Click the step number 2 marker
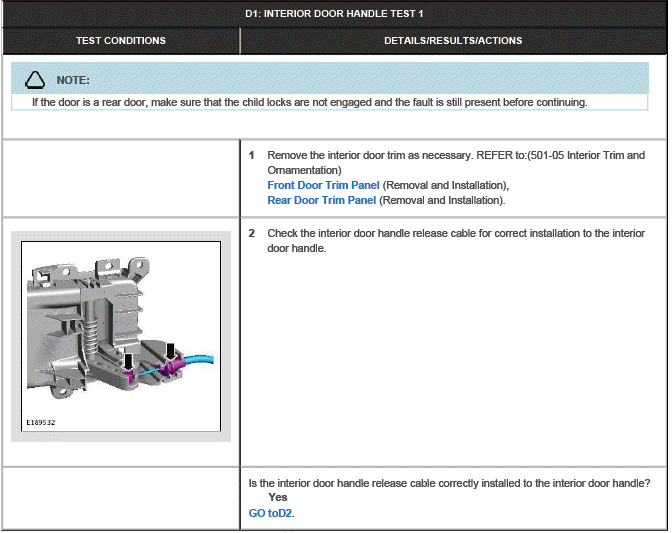The width and height of the screenshot is (672, 533). pos(252,233)
